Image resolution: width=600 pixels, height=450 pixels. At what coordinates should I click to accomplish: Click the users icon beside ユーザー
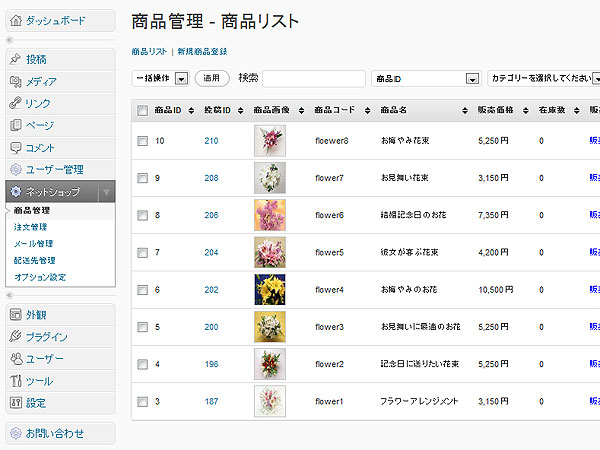point(16,359)
